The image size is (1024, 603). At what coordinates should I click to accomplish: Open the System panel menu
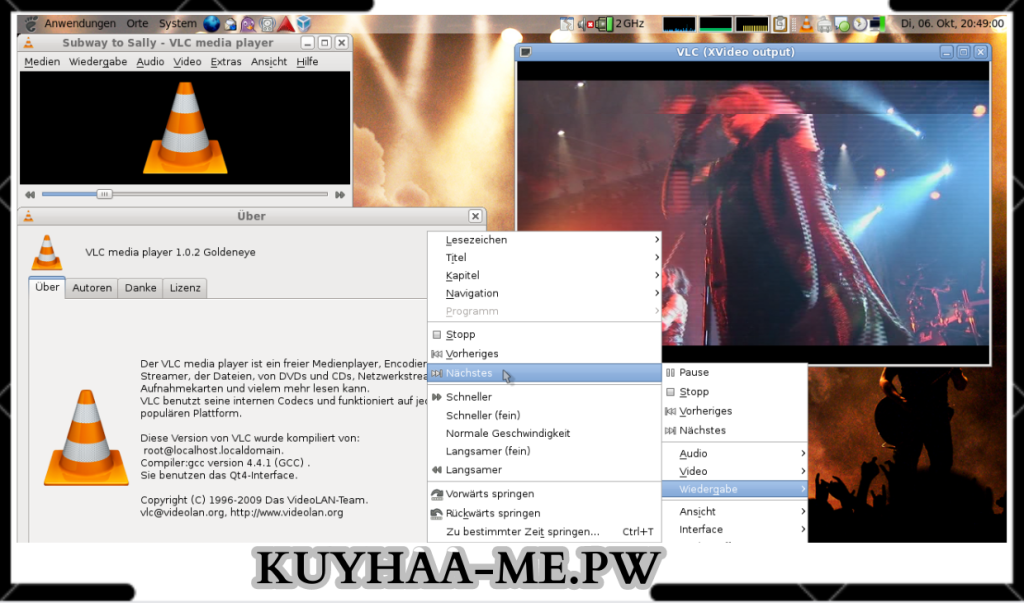(177, 24)
